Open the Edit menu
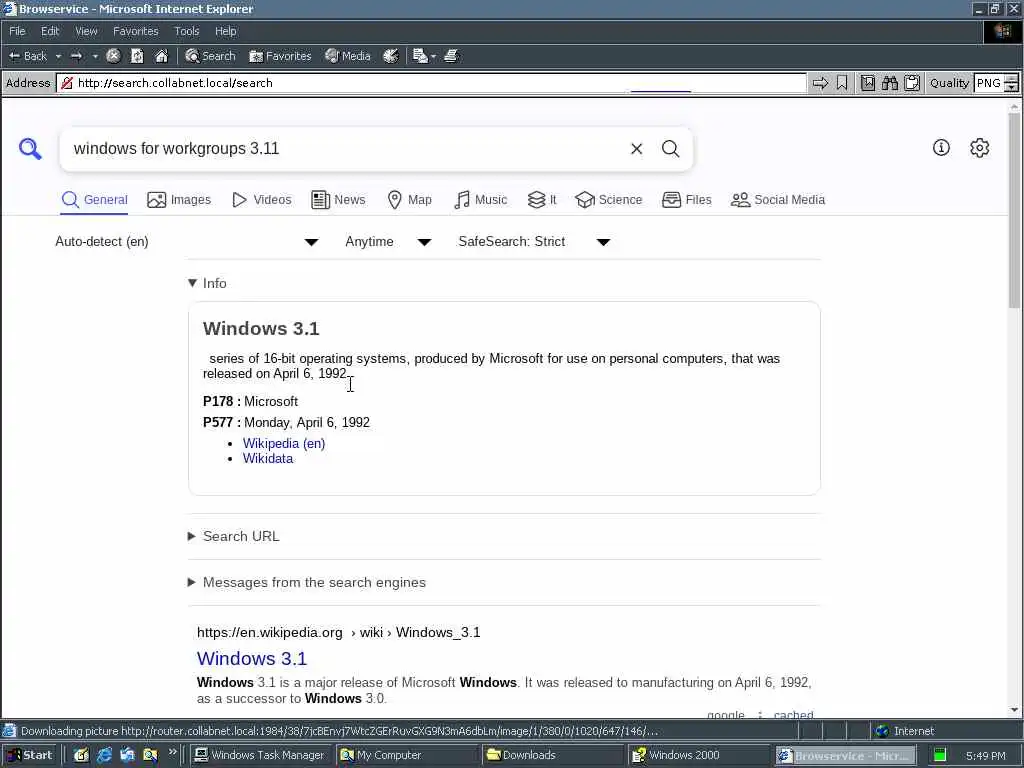The width and height of the screenshot is (1024, 768). 50,31
